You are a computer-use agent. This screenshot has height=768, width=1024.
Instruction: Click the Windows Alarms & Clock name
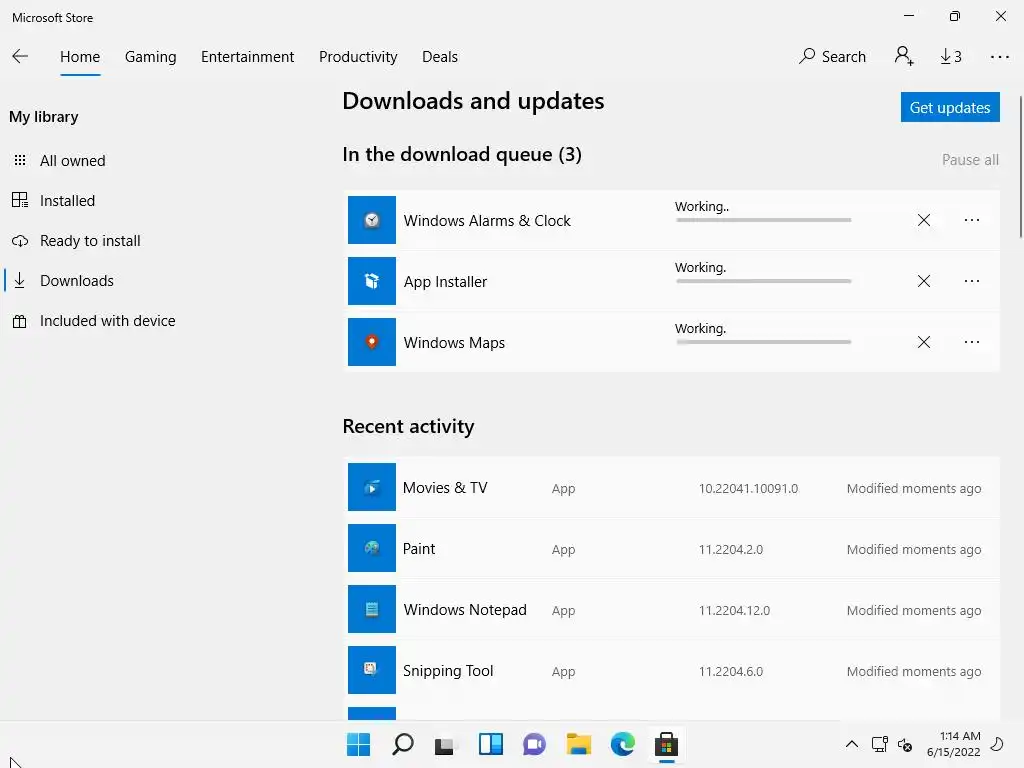pyautogui.click(x=487, y=221)
